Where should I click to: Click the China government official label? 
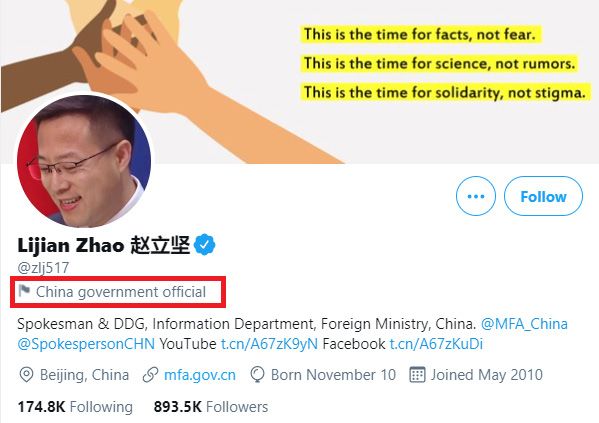coord(121,292)
